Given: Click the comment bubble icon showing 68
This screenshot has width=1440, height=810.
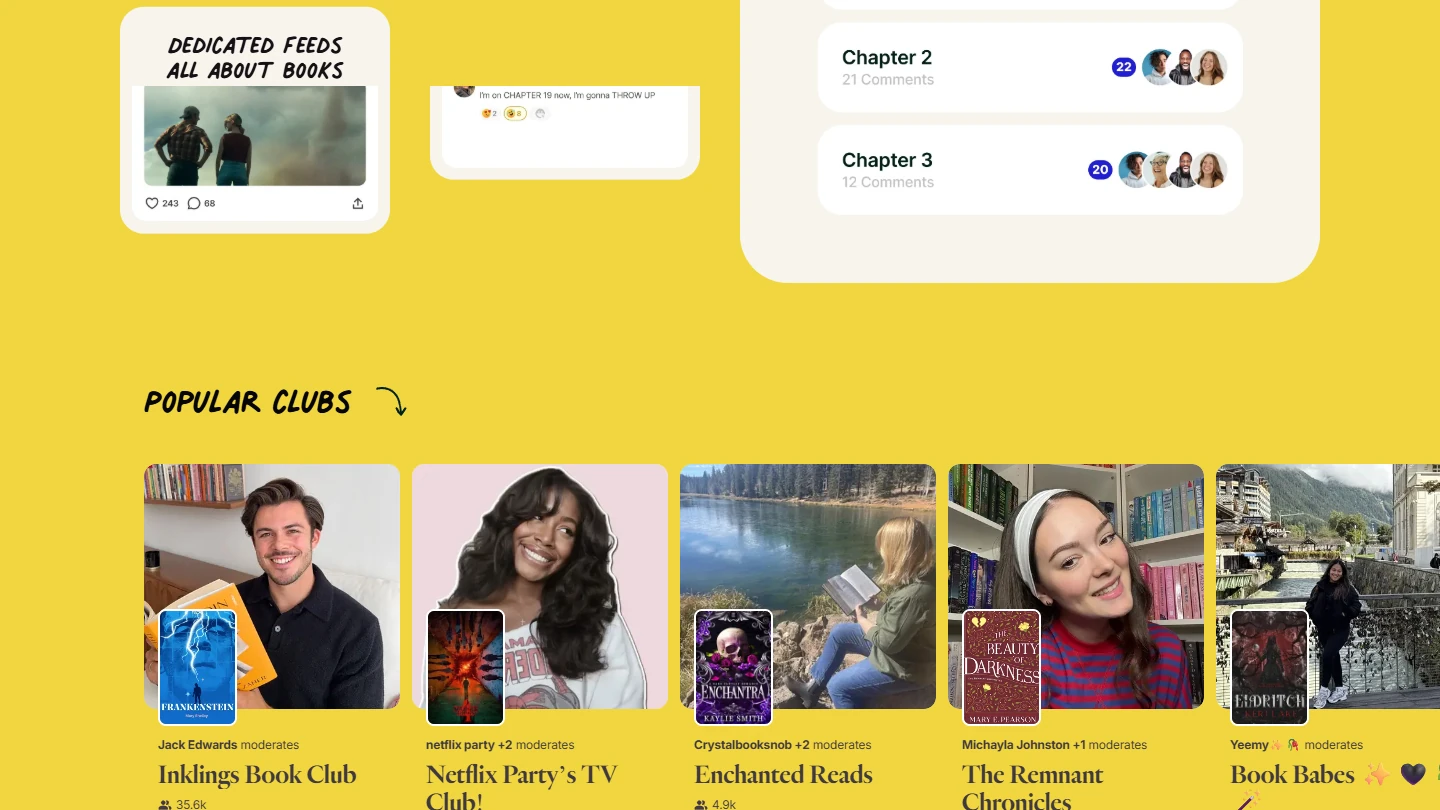Looking at the screenshot, I should (194, 203).
